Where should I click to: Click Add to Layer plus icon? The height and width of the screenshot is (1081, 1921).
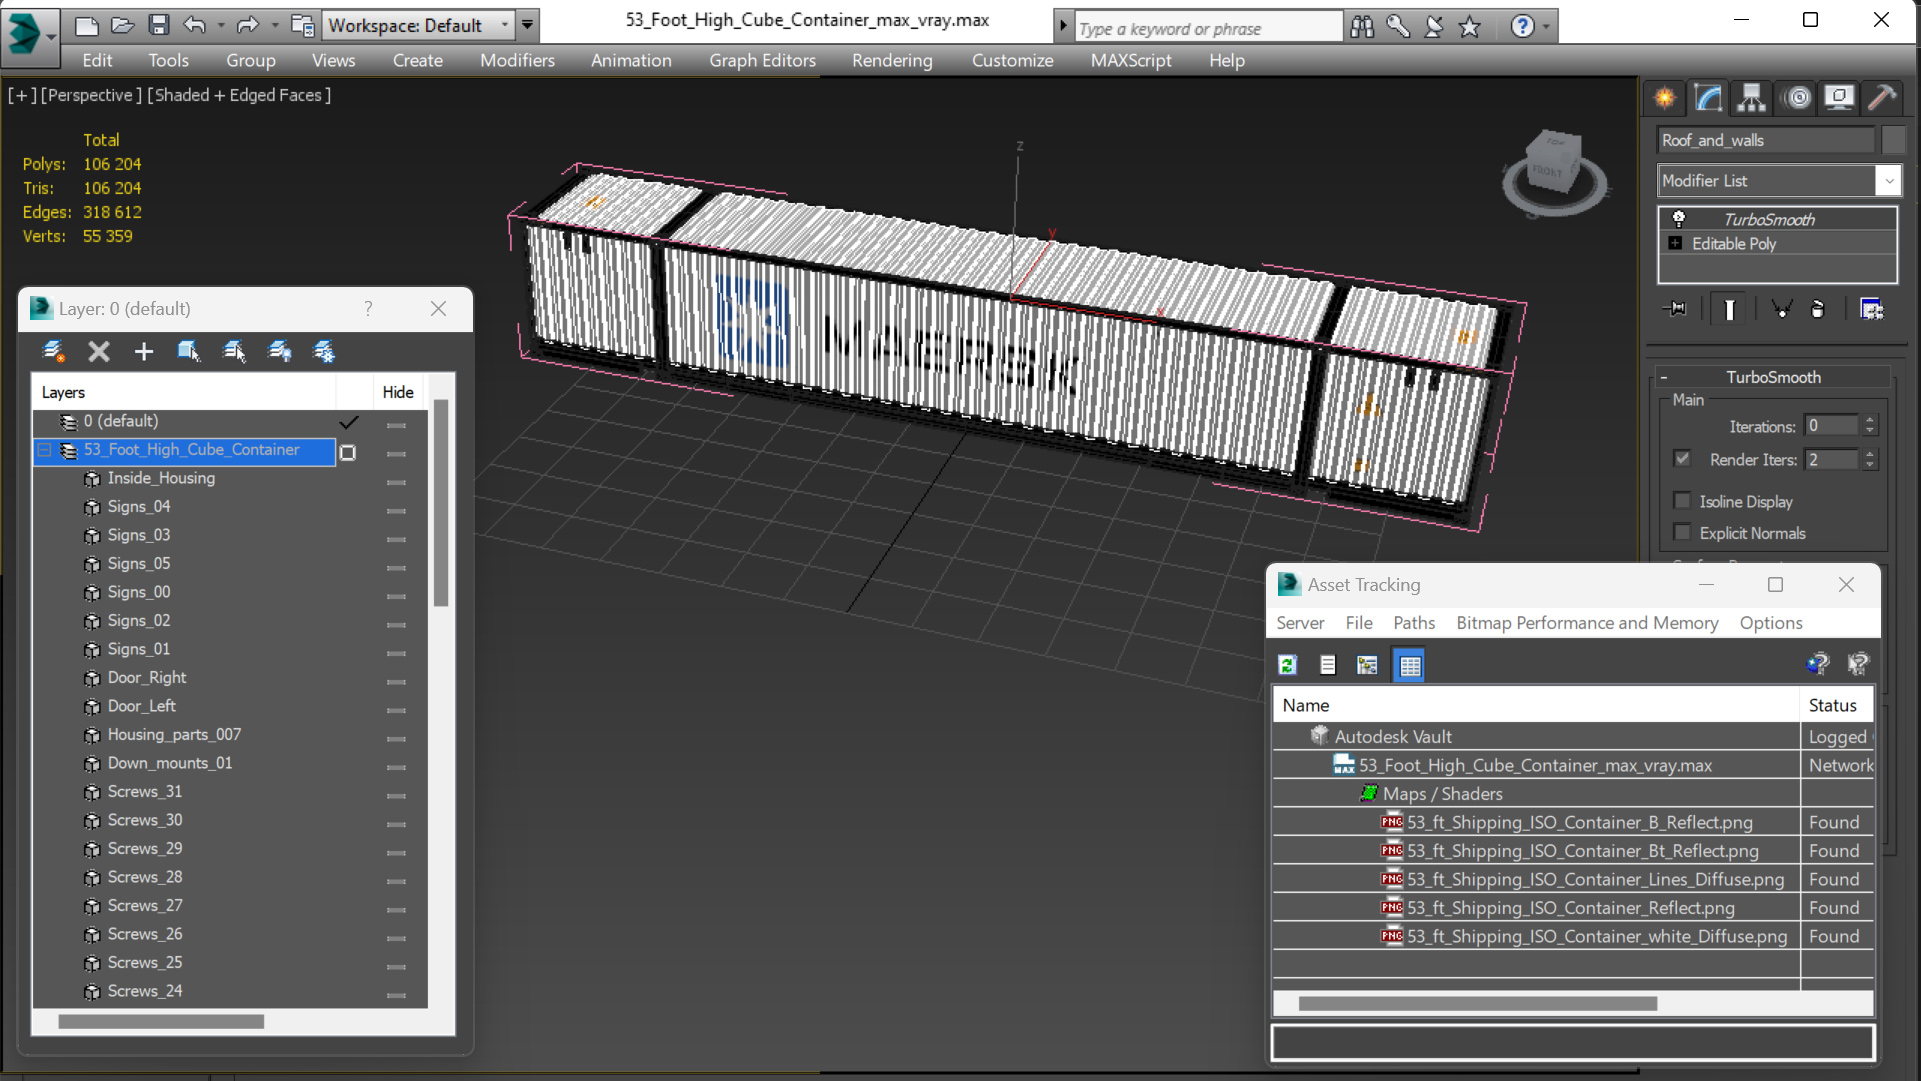point(144,351)
